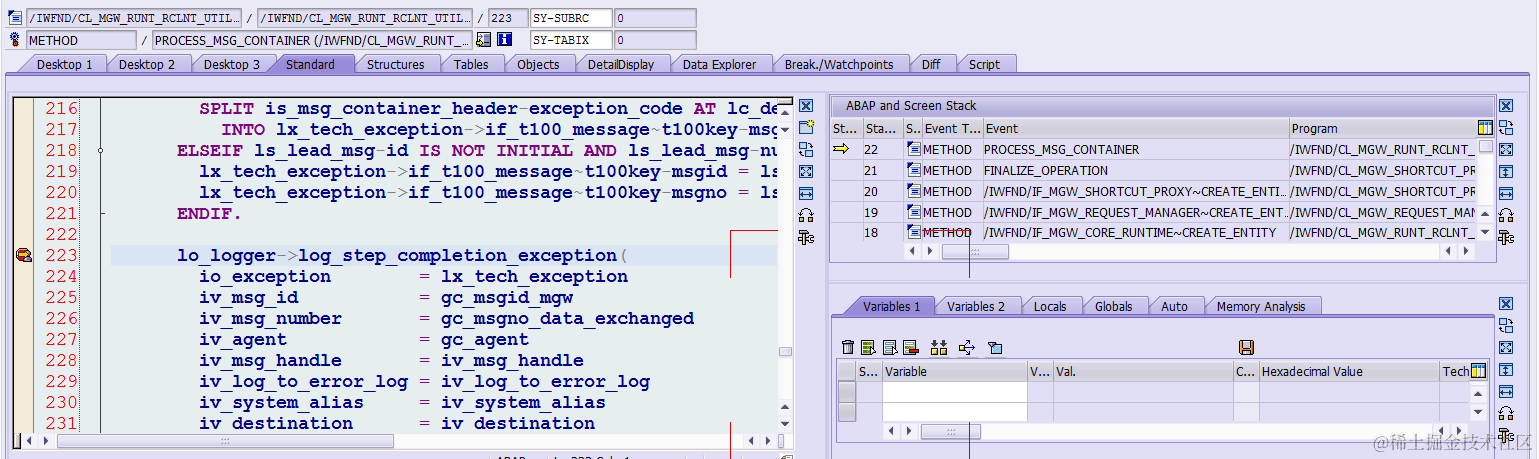Close the source code tool panel
The image size is (1539, 459).
[806, 105]
